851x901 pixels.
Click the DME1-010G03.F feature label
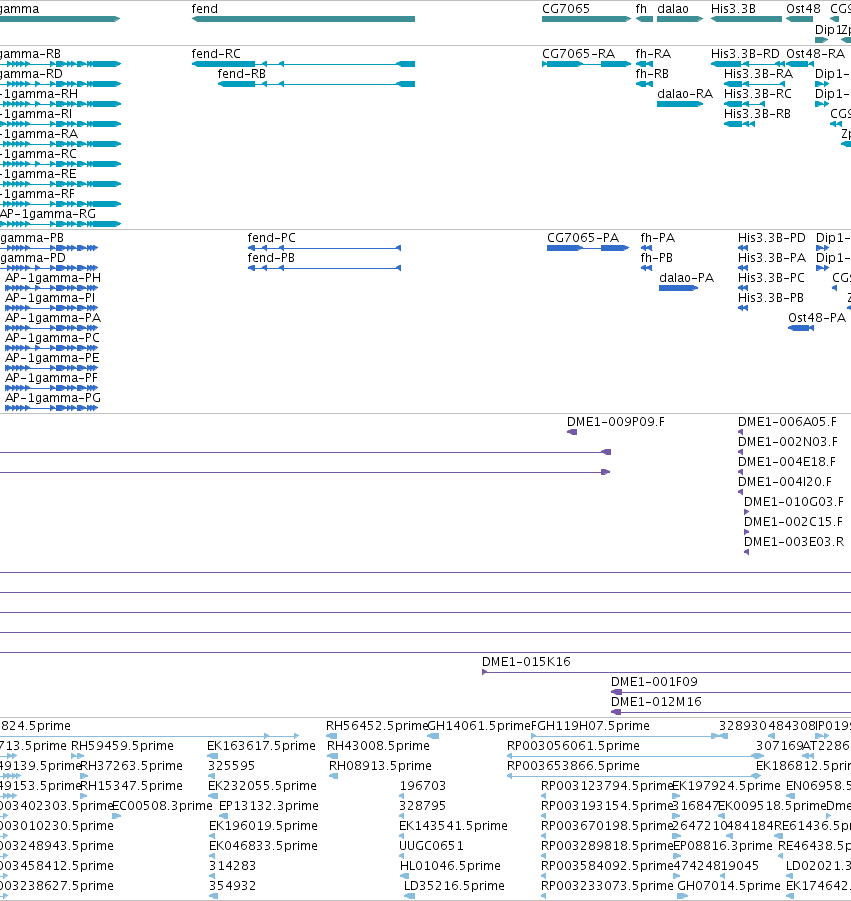tap(794, 502)
